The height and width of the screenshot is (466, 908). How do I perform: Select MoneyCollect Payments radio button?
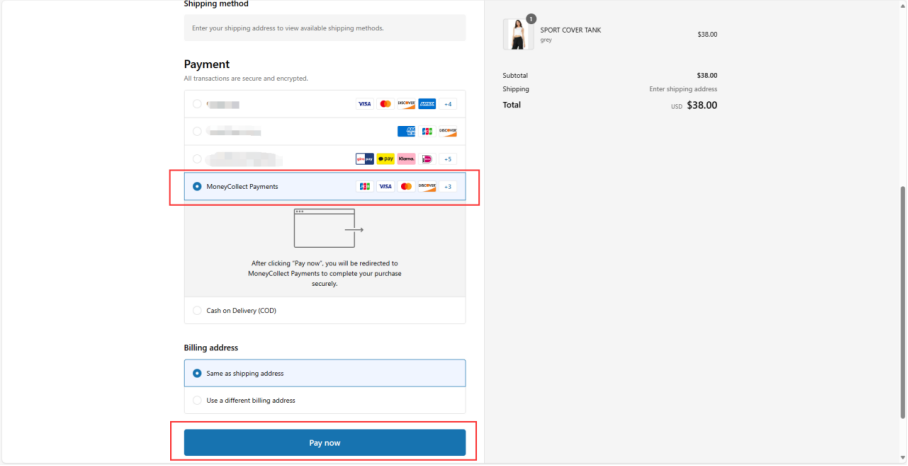pyautogui.click(x=197, y=186)
